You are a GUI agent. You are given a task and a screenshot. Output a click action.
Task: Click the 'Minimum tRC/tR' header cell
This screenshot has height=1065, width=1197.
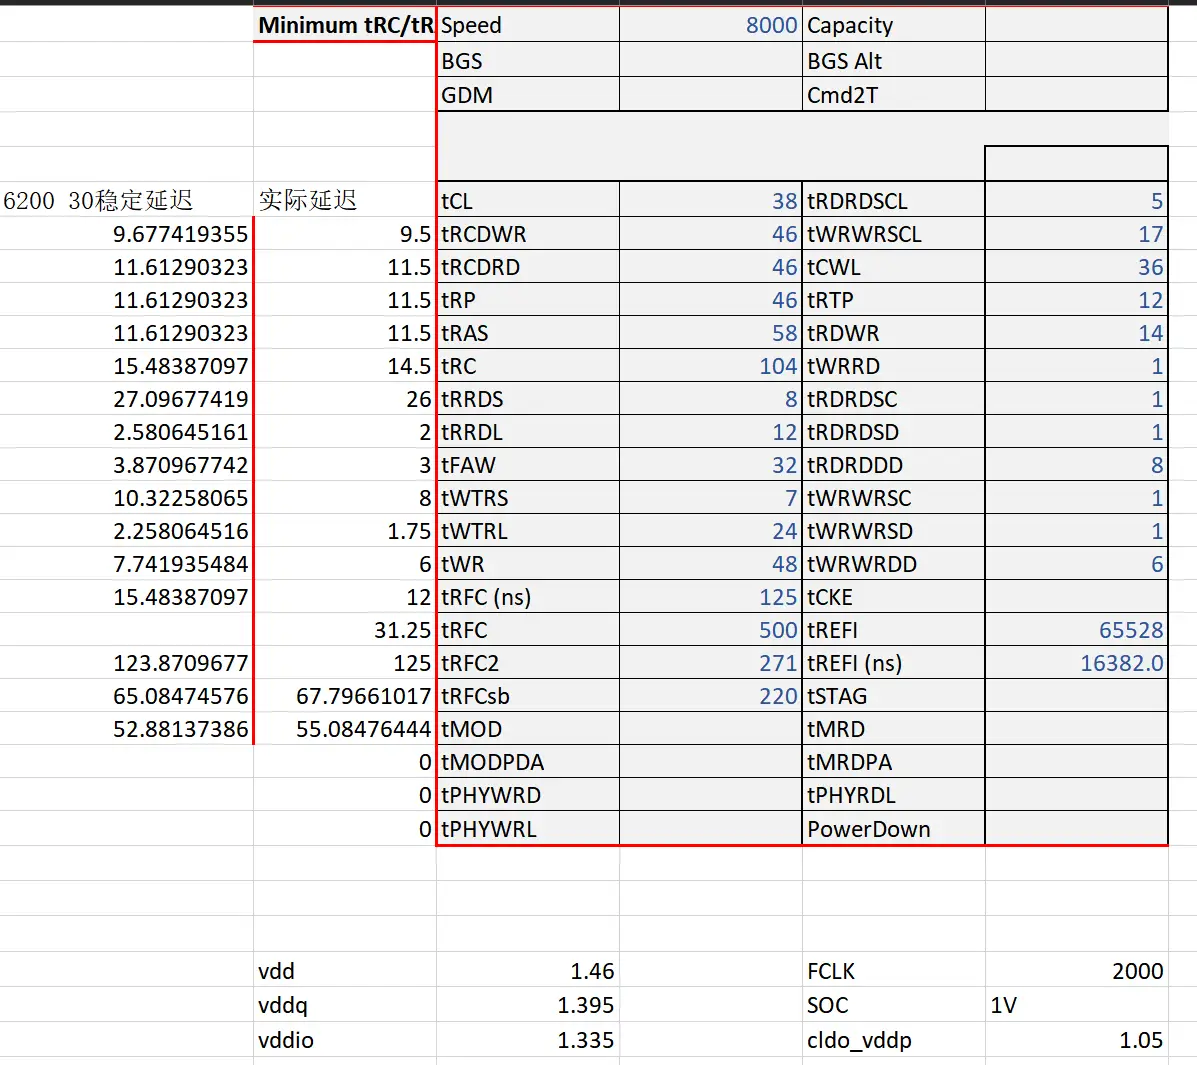pyautogui.click(x=345, y=24)
